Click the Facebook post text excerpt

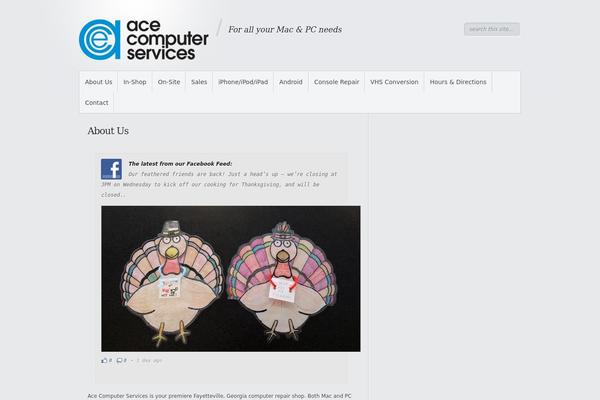219,184
